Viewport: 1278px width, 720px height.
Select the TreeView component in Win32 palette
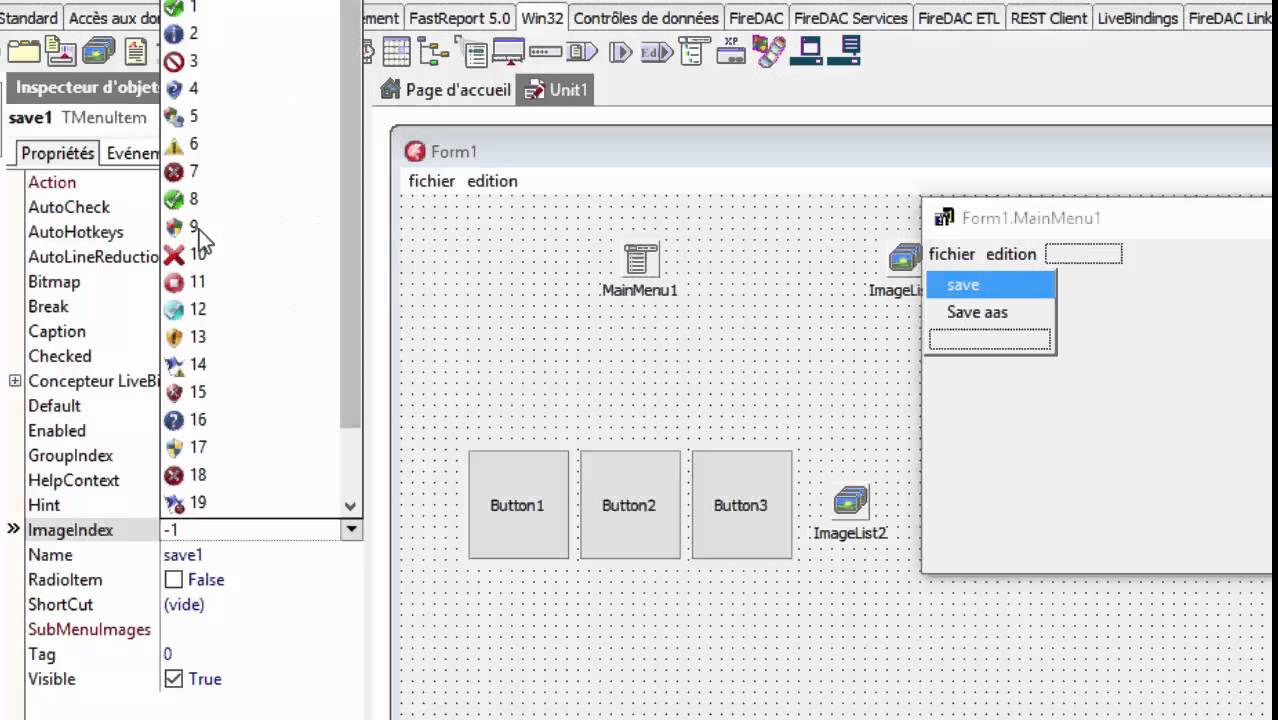click(433, 50)
